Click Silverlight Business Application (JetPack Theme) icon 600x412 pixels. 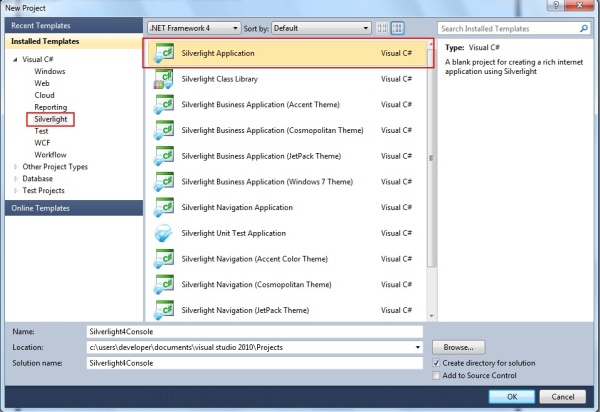pyautogui.click(x=164, y=156)
